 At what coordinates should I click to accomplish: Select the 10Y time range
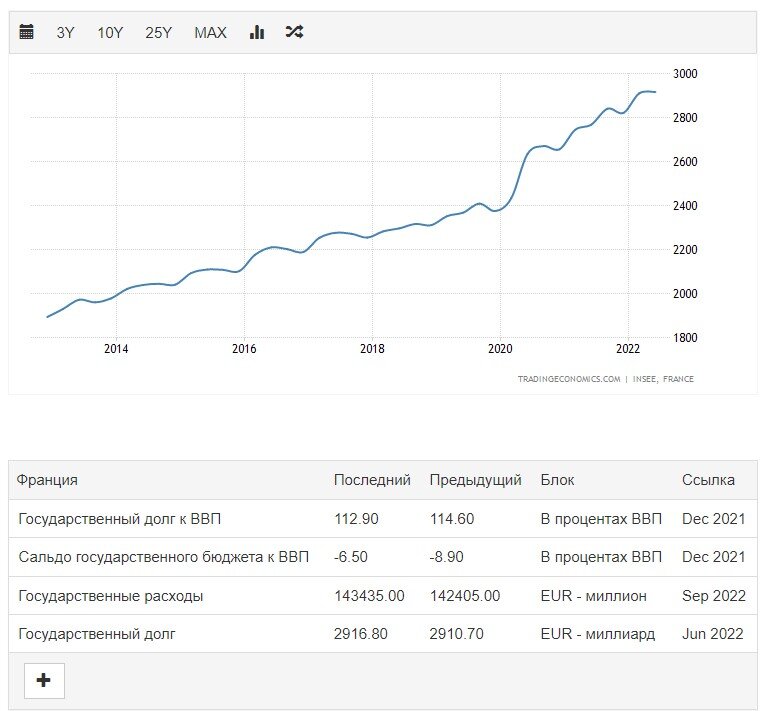110,33
